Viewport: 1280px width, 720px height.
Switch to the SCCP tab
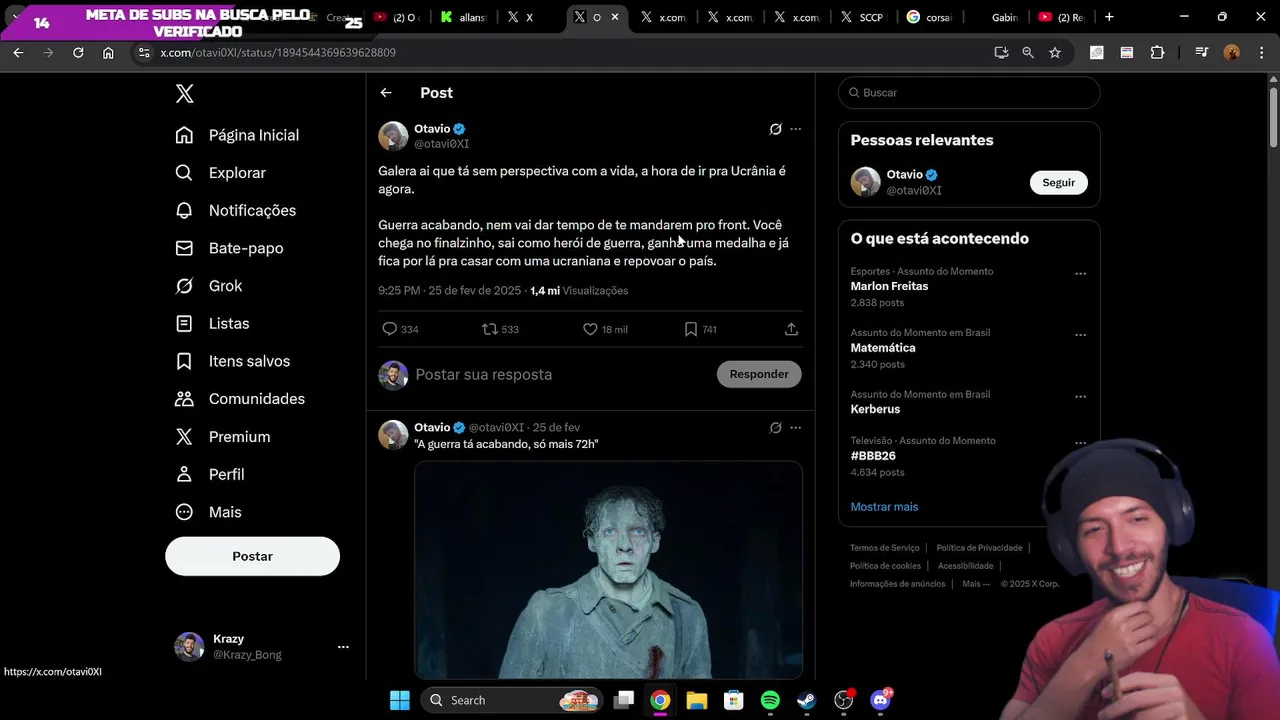click(862, 17)
